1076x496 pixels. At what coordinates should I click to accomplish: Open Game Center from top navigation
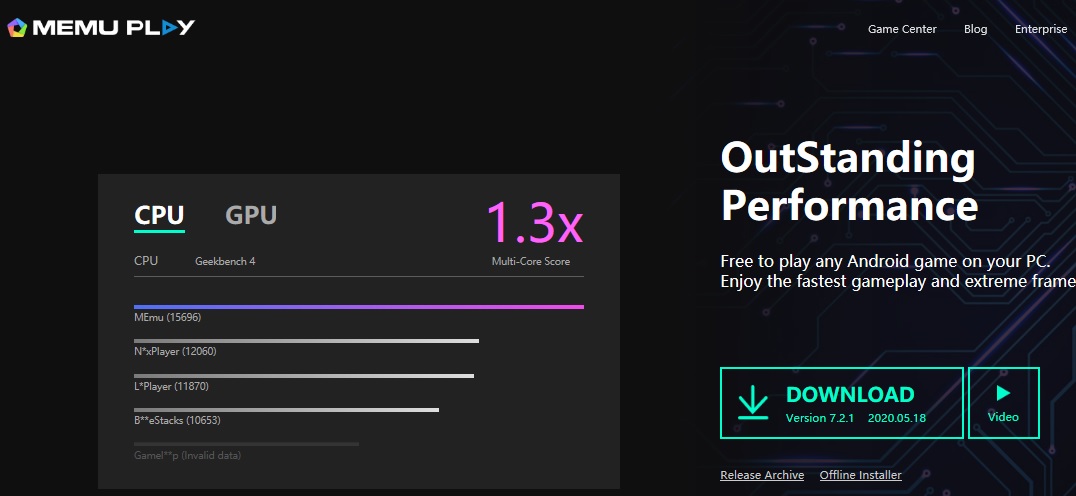pyautogui.click(x=902, y=29)
